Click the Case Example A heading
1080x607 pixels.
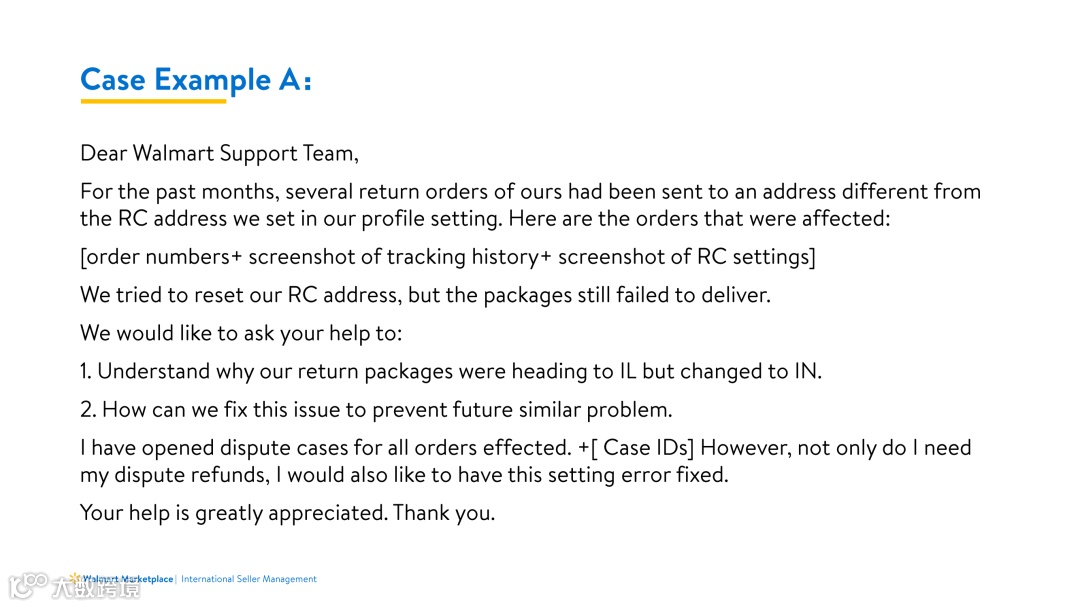click(x=196, y=80)
